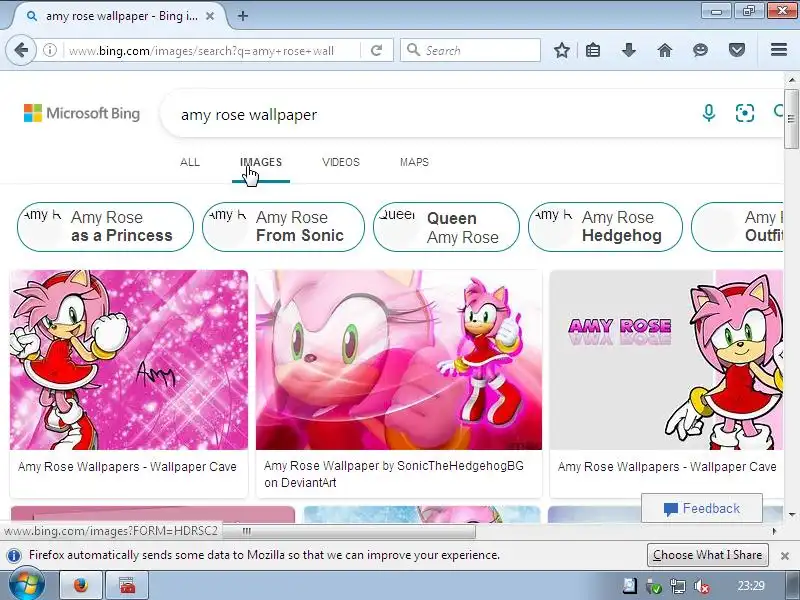Go to Firefox home page icon
The width and height of the screenshot is (800, 600).
click(x=664, y=50)
